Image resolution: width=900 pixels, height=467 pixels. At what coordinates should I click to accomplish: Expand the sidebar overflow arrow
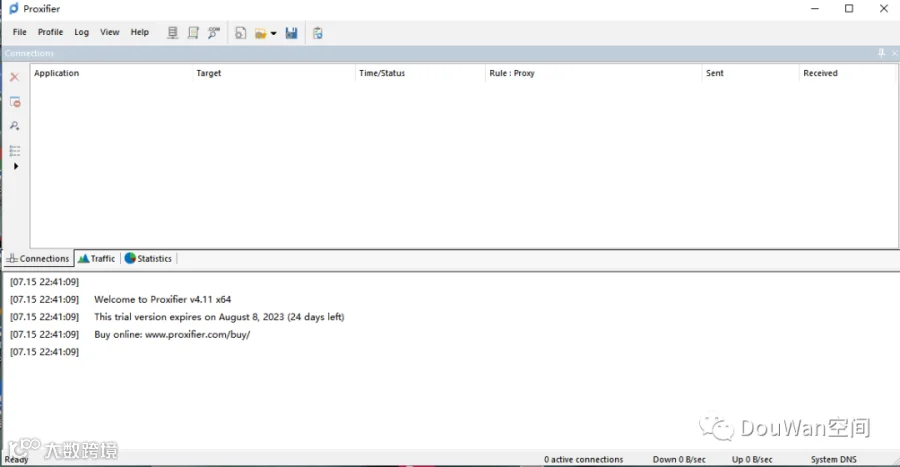pyautogui.click(x=16, y=166)
